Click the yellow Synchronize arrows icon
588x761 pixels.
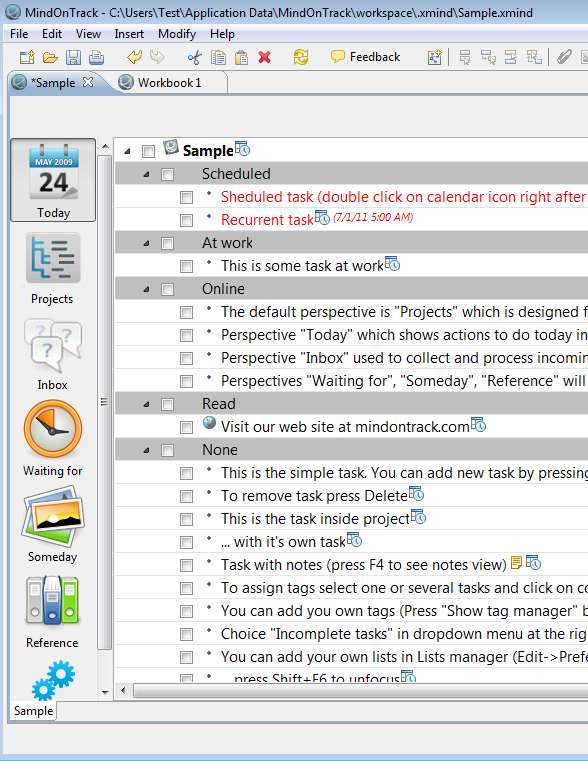[301, 57]
